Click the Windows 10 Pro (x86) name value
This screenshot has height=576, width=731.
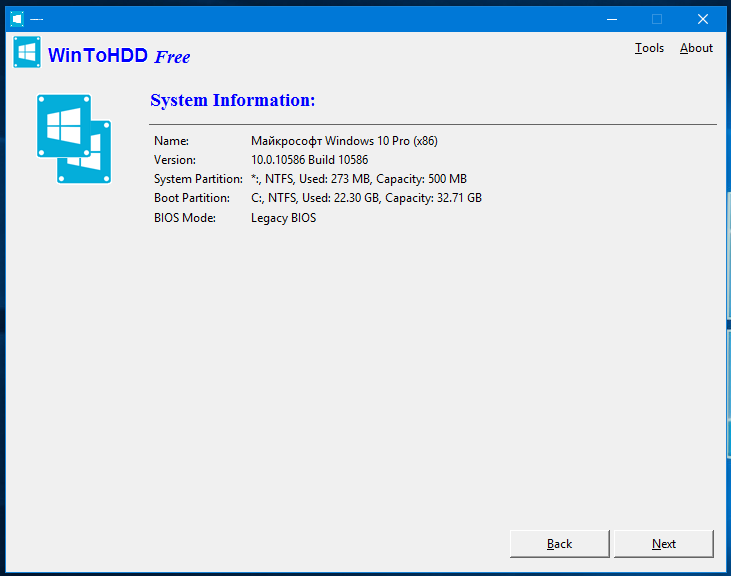point(344,141)
